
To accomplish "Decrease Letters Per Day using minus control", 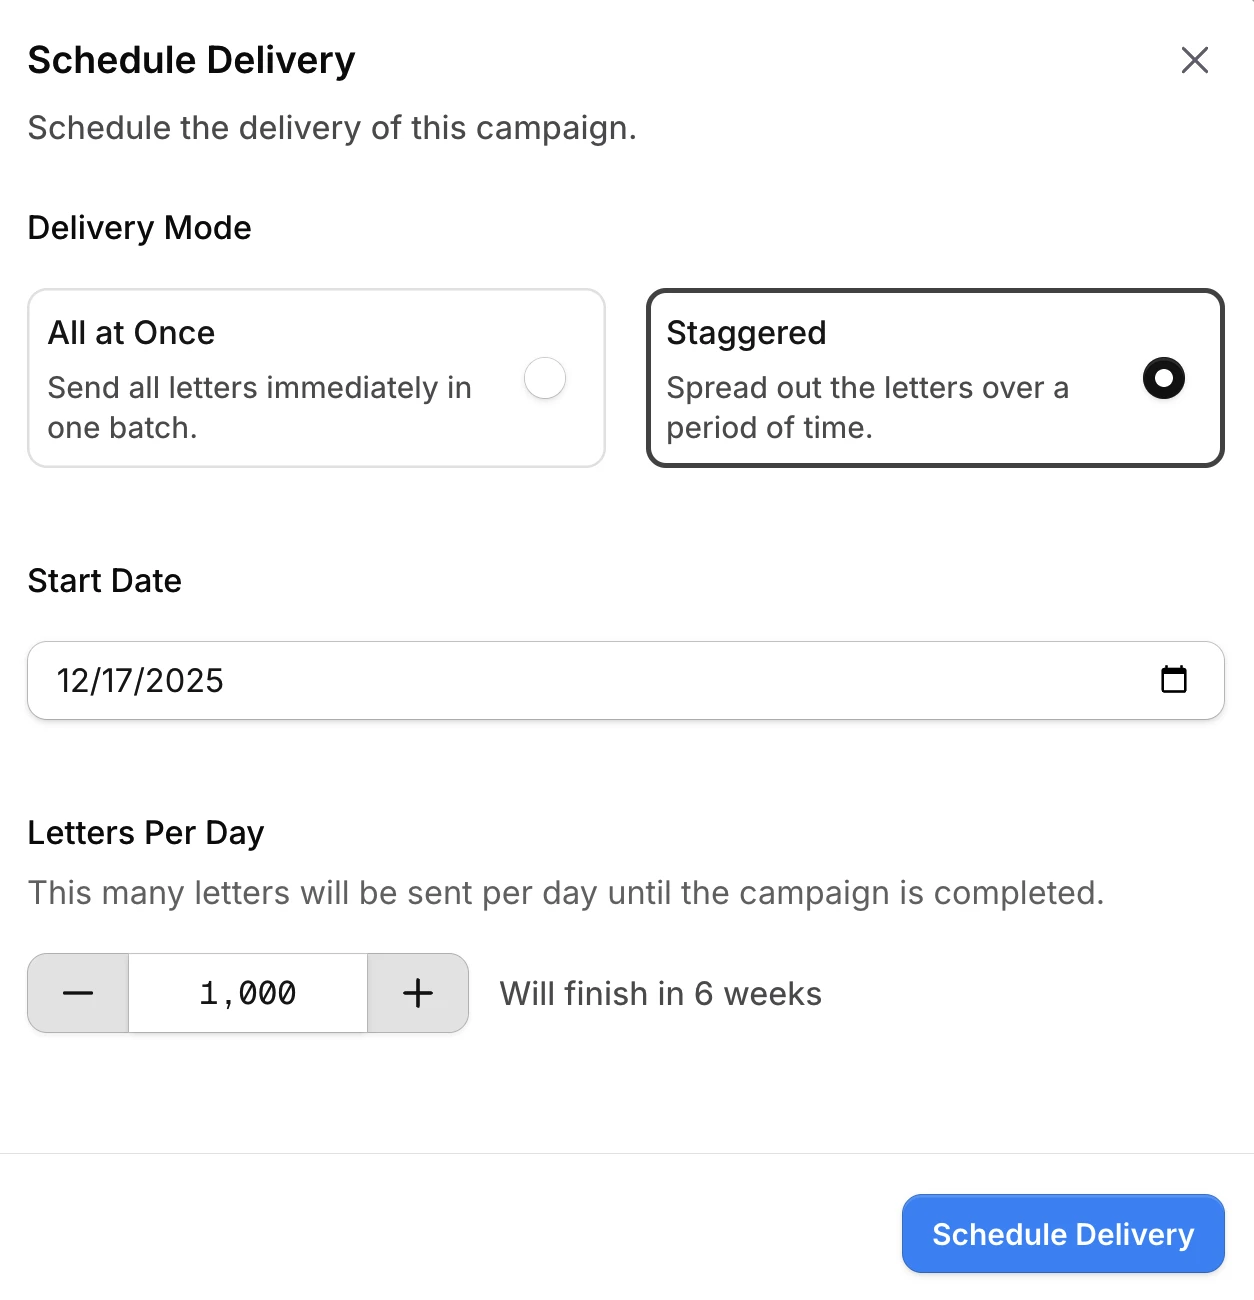I will [x=76, y=992].
